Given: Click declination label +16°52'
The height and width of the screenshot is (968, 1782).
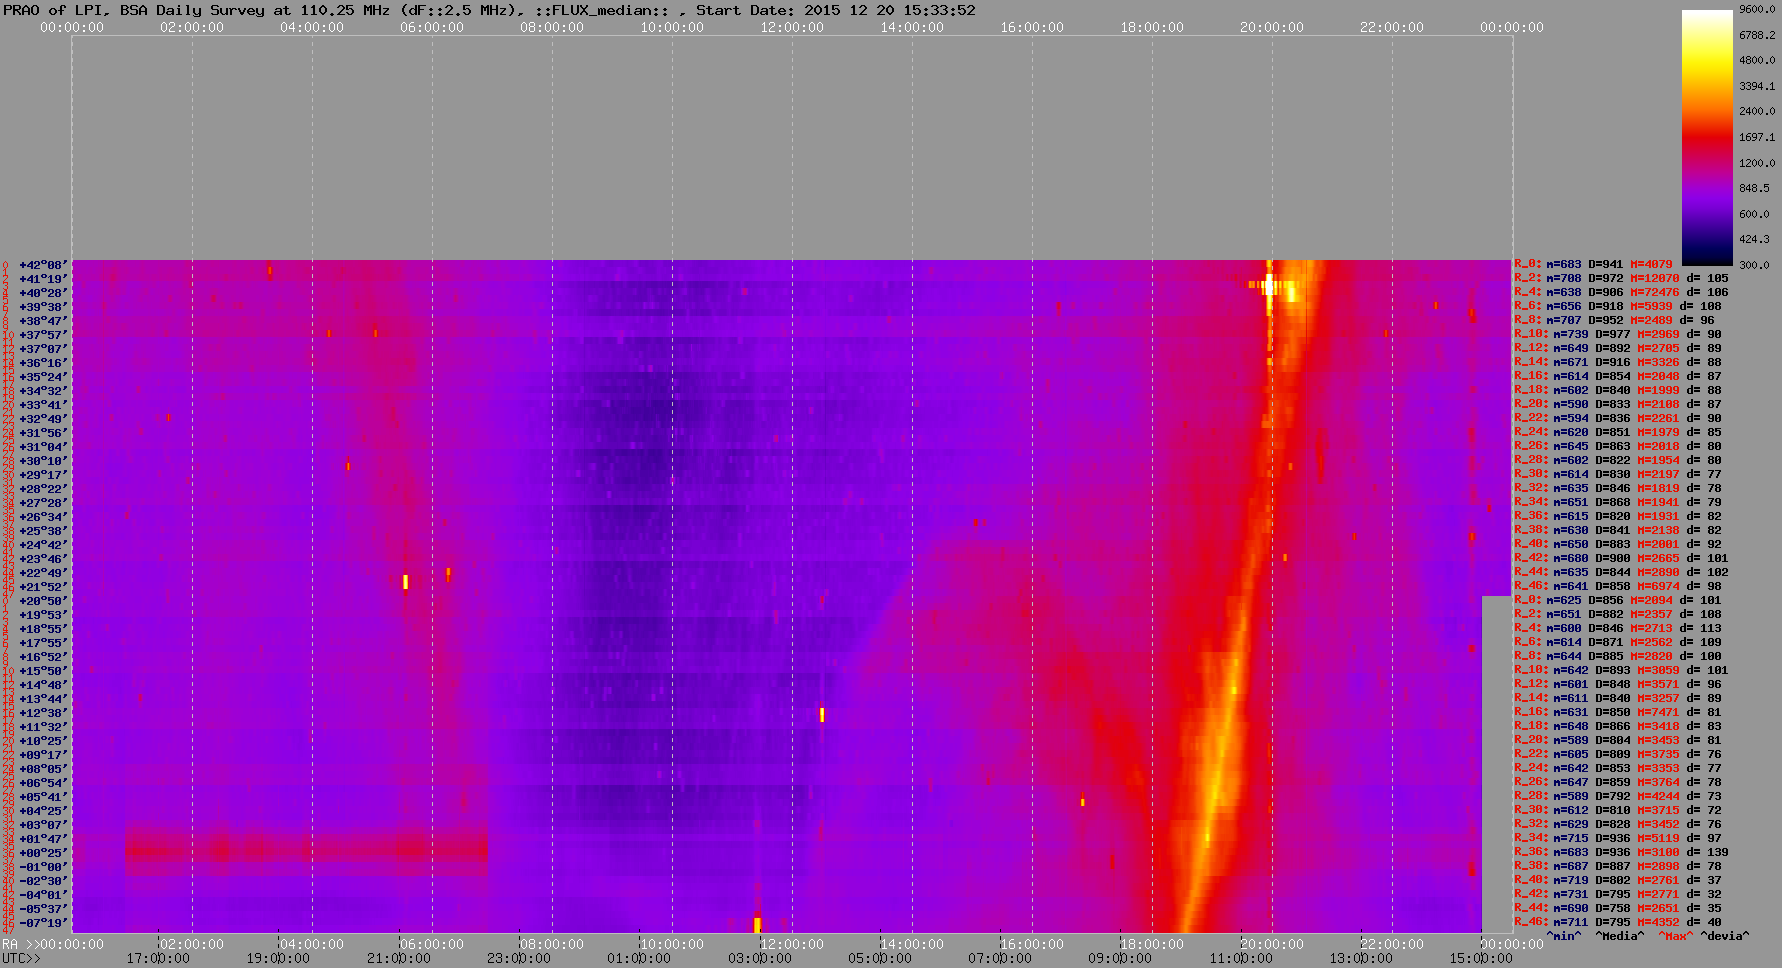Looking at the screenshot, I should point(43,657).
